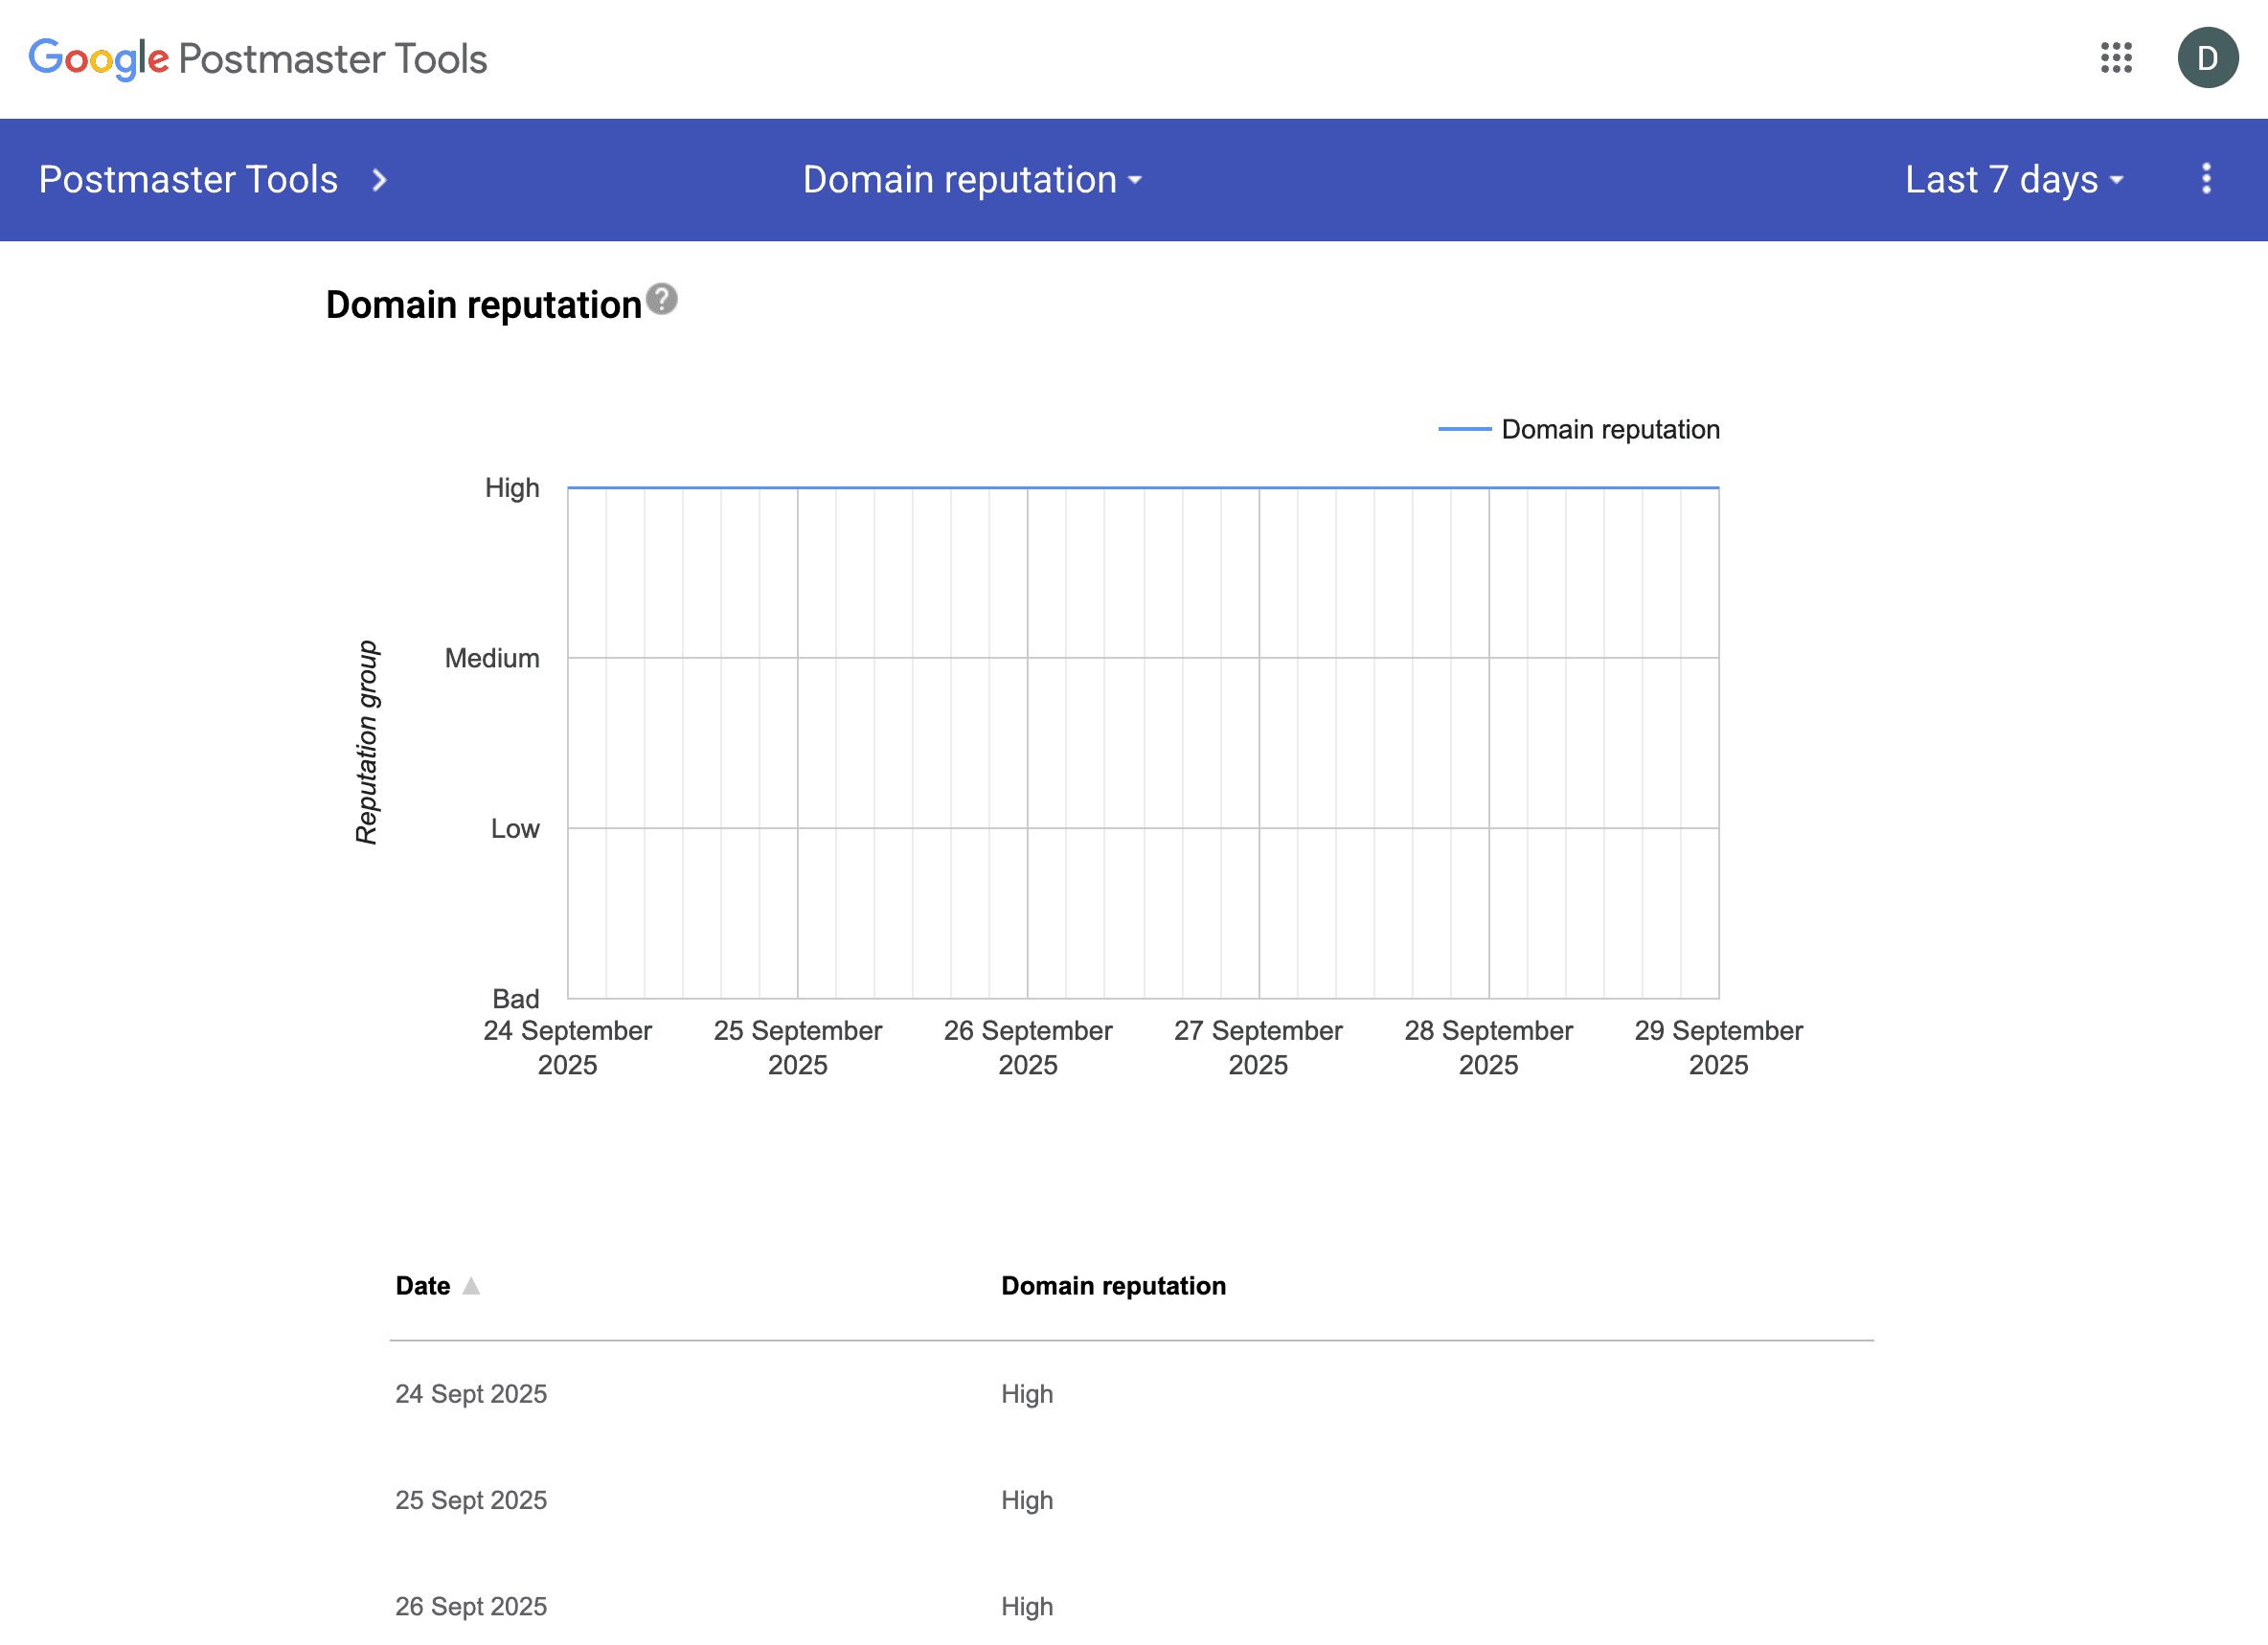Open the three-dot more options menu
This screenshot has width=2268, height=1645.
pos(2206,179)
